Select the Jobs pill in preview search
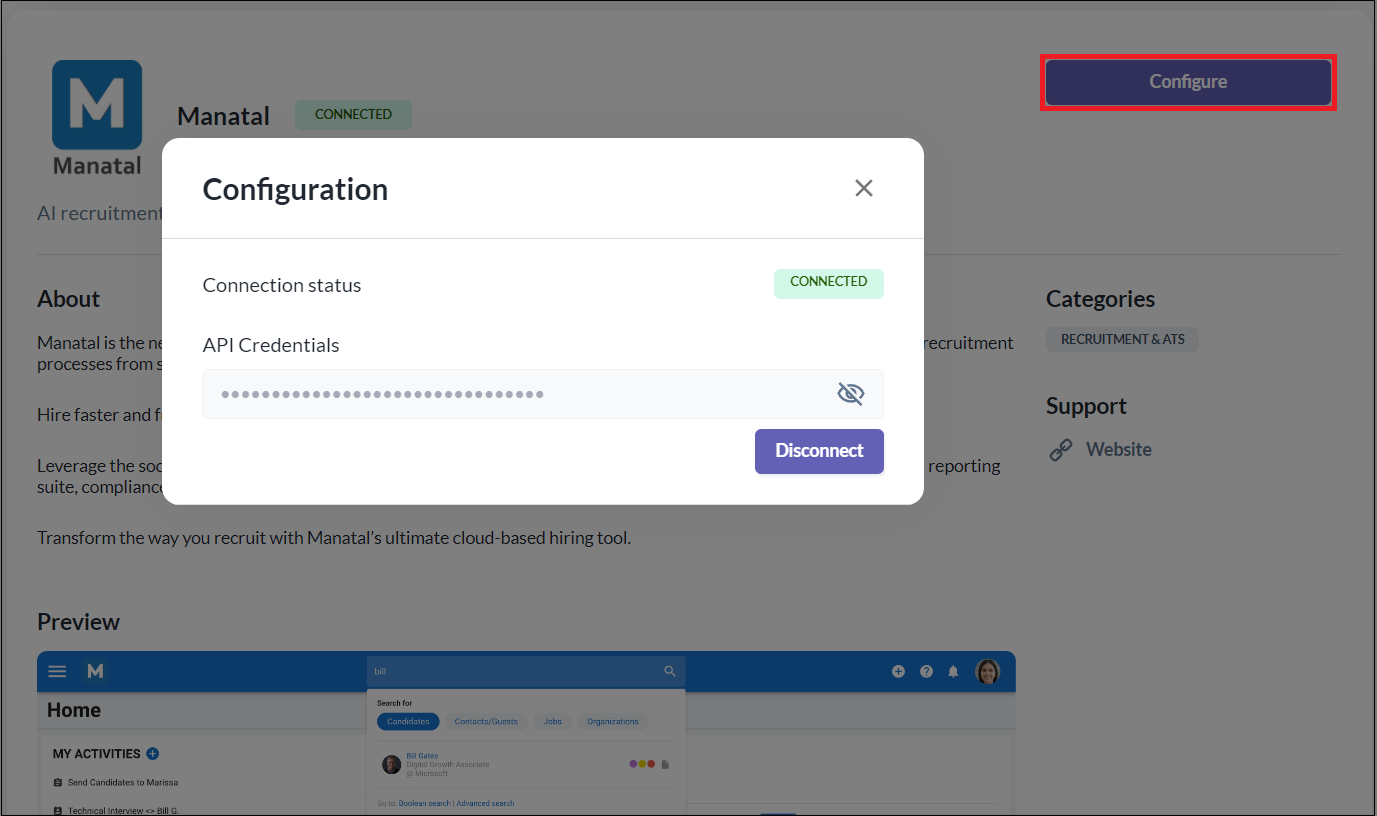Image resolution: width=1377 pixels, height=816 pixels. point(553,721)
